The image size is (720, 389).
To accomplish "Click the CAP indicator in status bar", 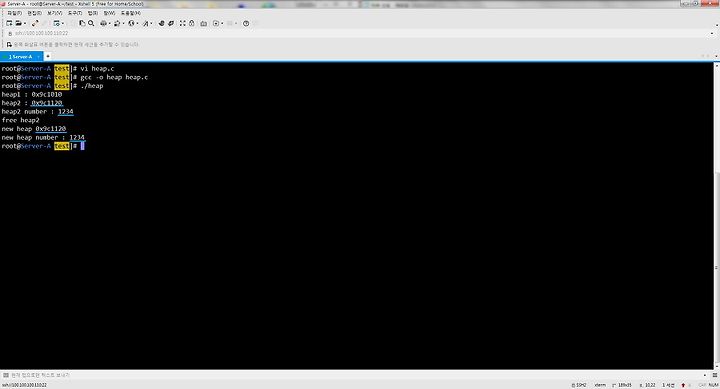I will (x=702, y=385).
